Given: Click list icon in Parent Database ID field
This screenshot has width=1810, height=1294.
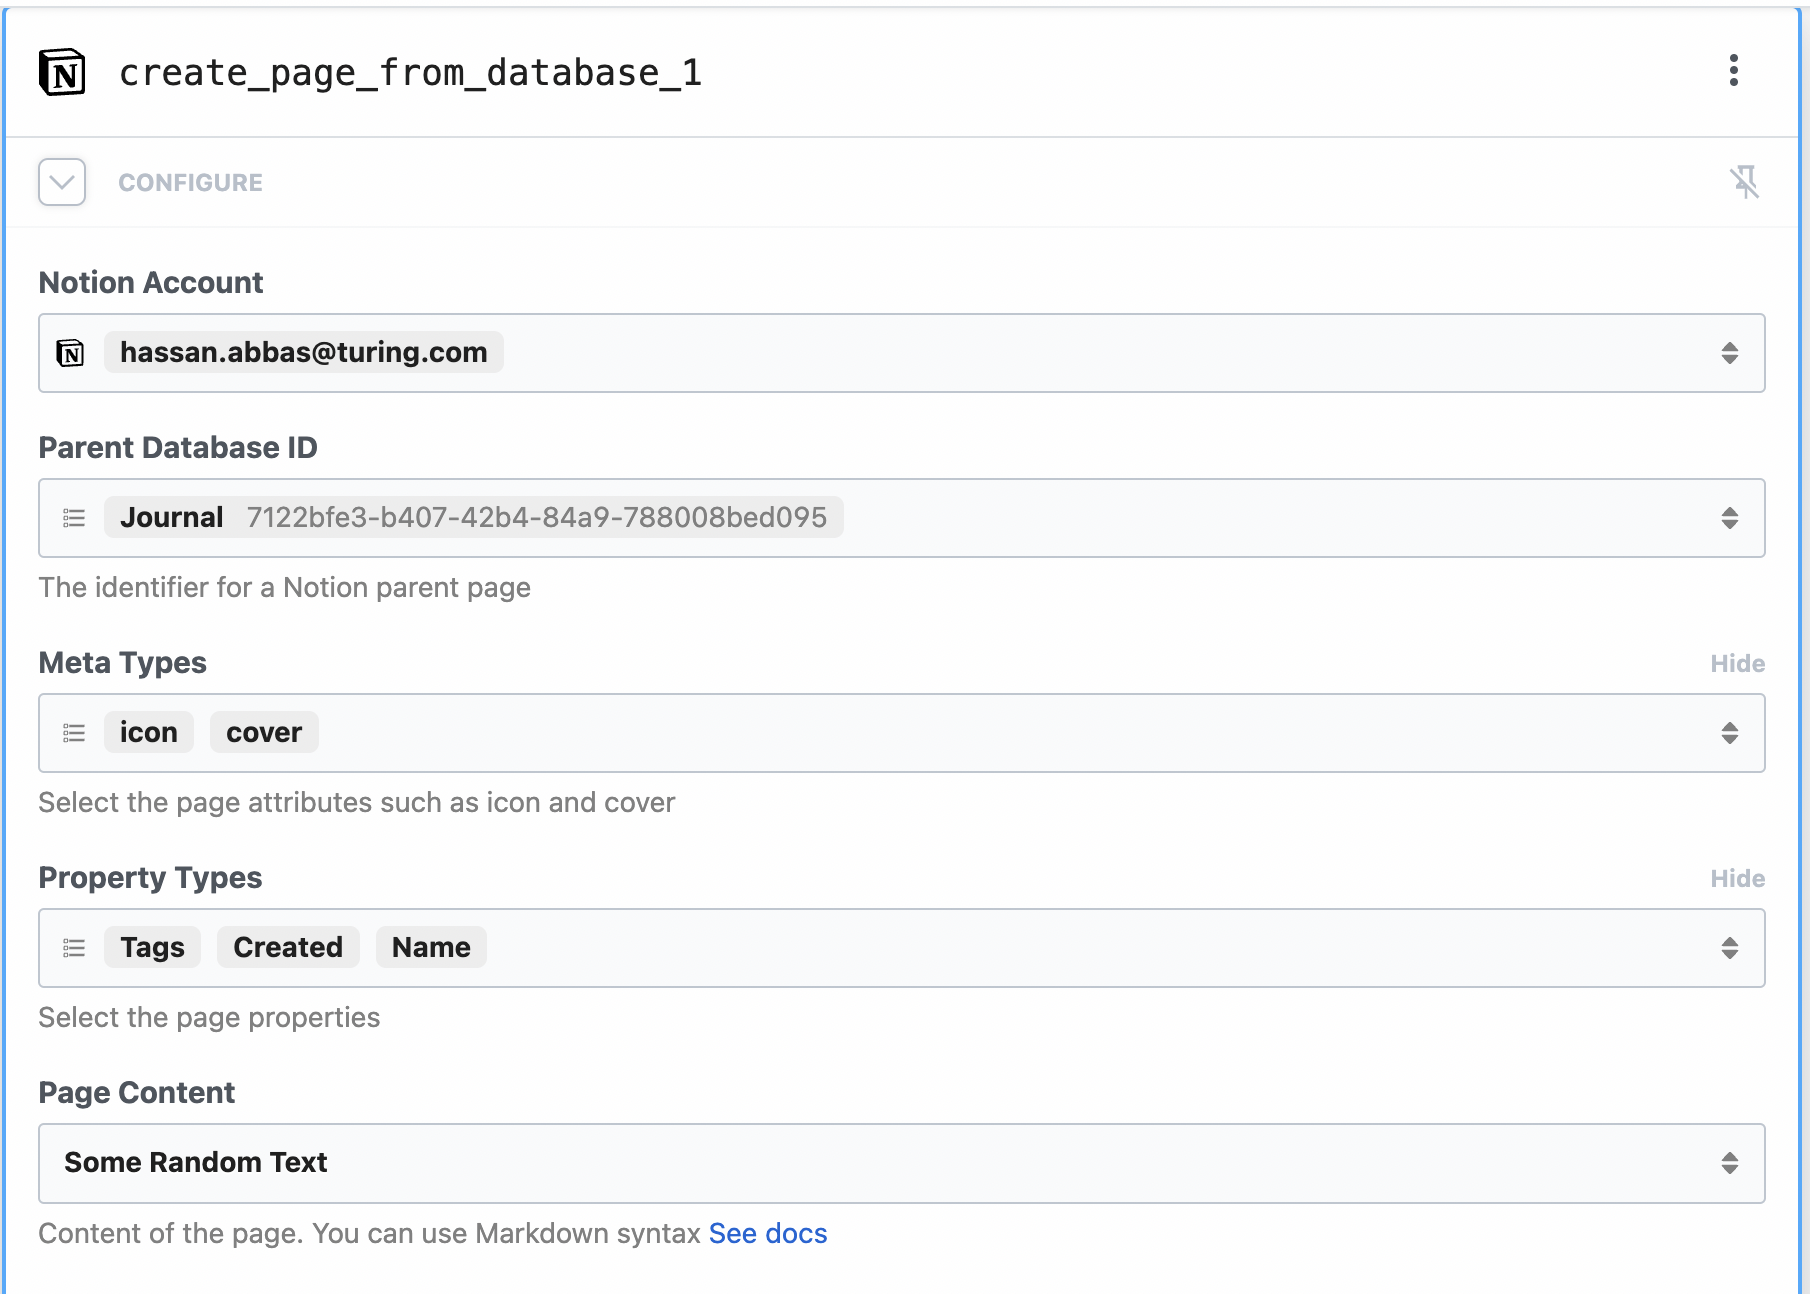Looking at the screenshot, I should (74, 518).
